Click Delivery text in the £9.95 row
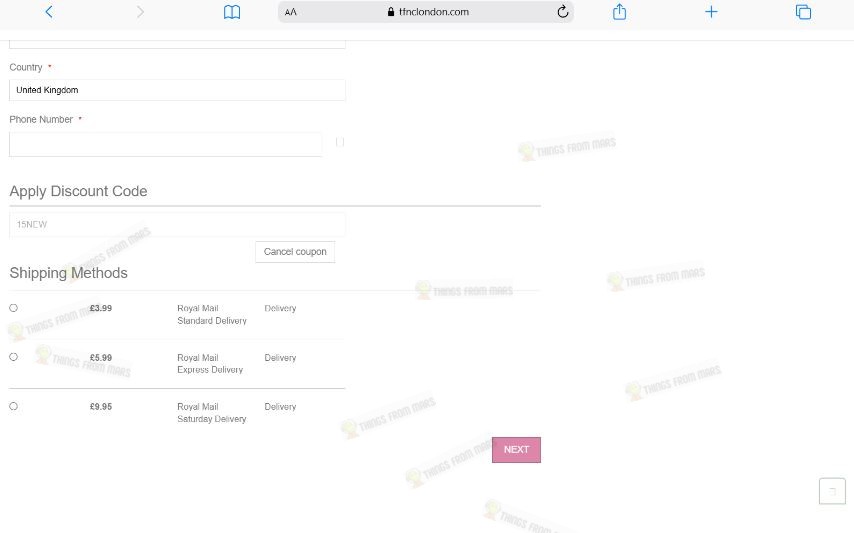854x533 pixels. 280,407
